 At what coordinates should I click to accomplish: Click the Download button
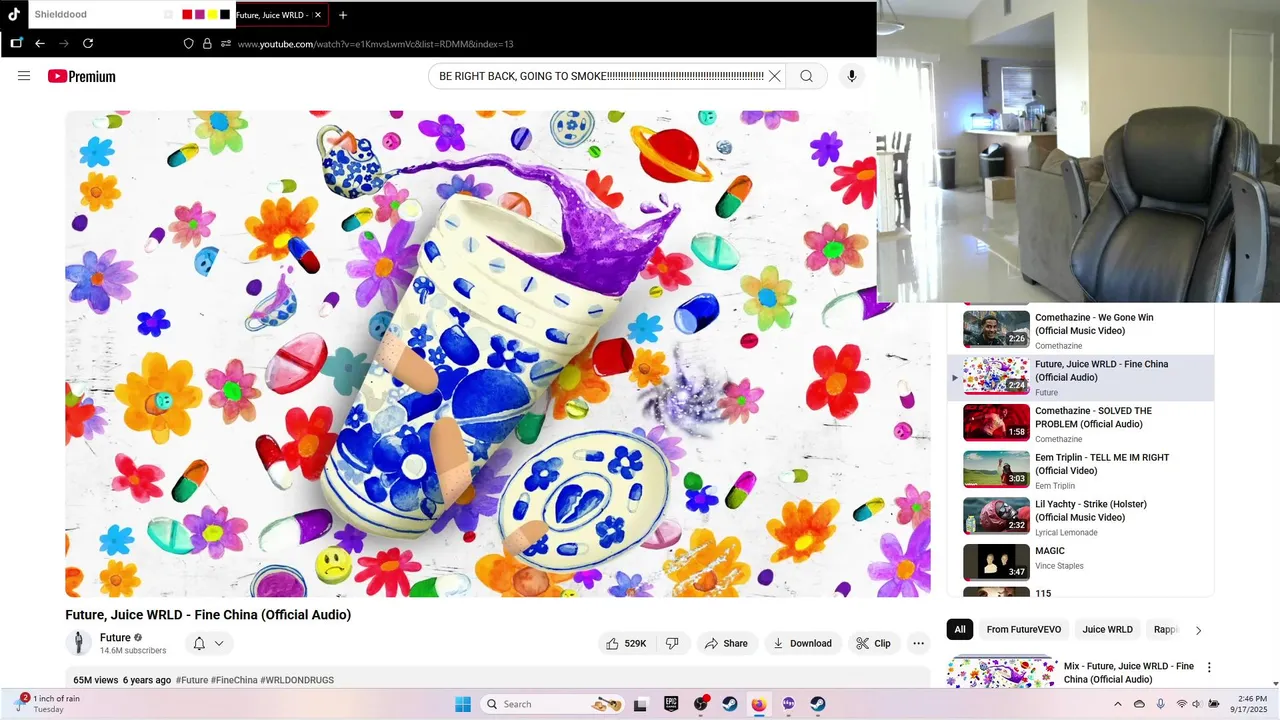tap(802, 643)
